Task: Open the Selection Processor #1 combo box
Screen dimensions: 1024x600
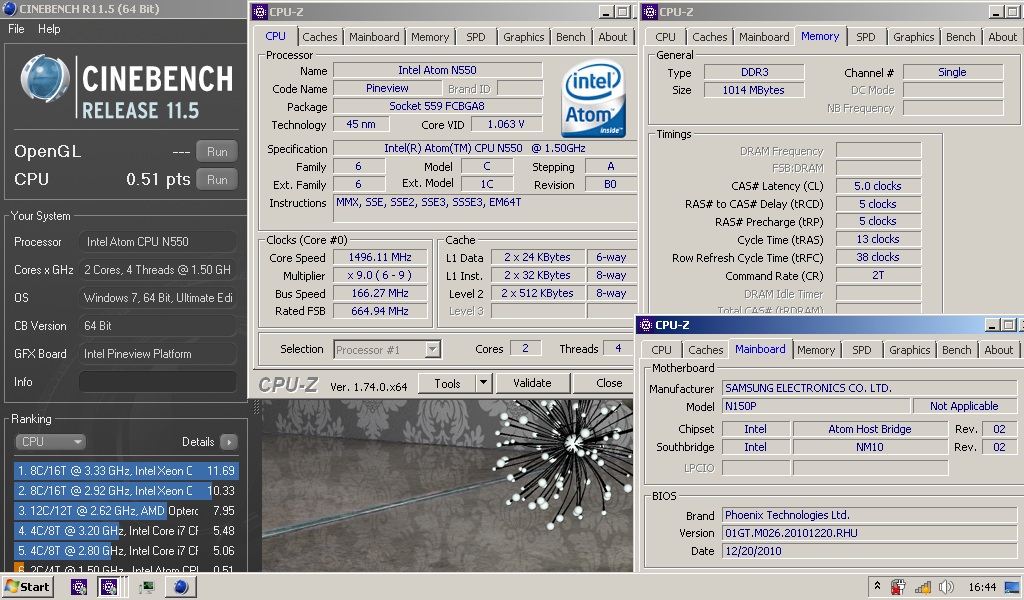Action: [x=387, y=350]
